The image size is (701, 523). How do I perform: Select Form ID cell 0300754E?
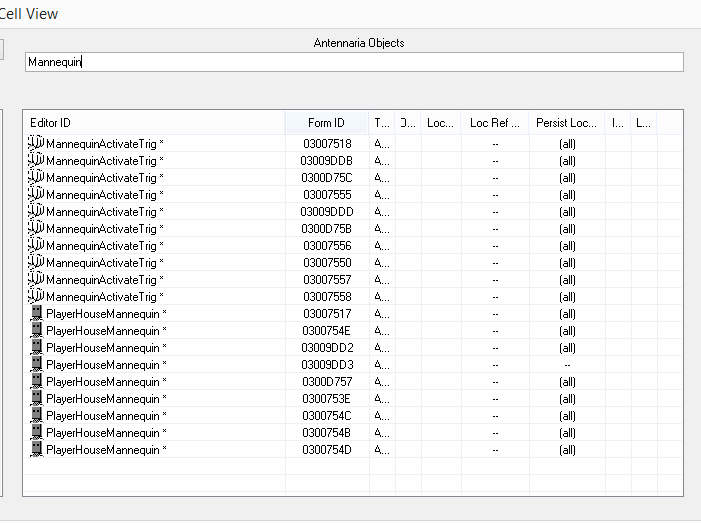(x=326, y=331)
